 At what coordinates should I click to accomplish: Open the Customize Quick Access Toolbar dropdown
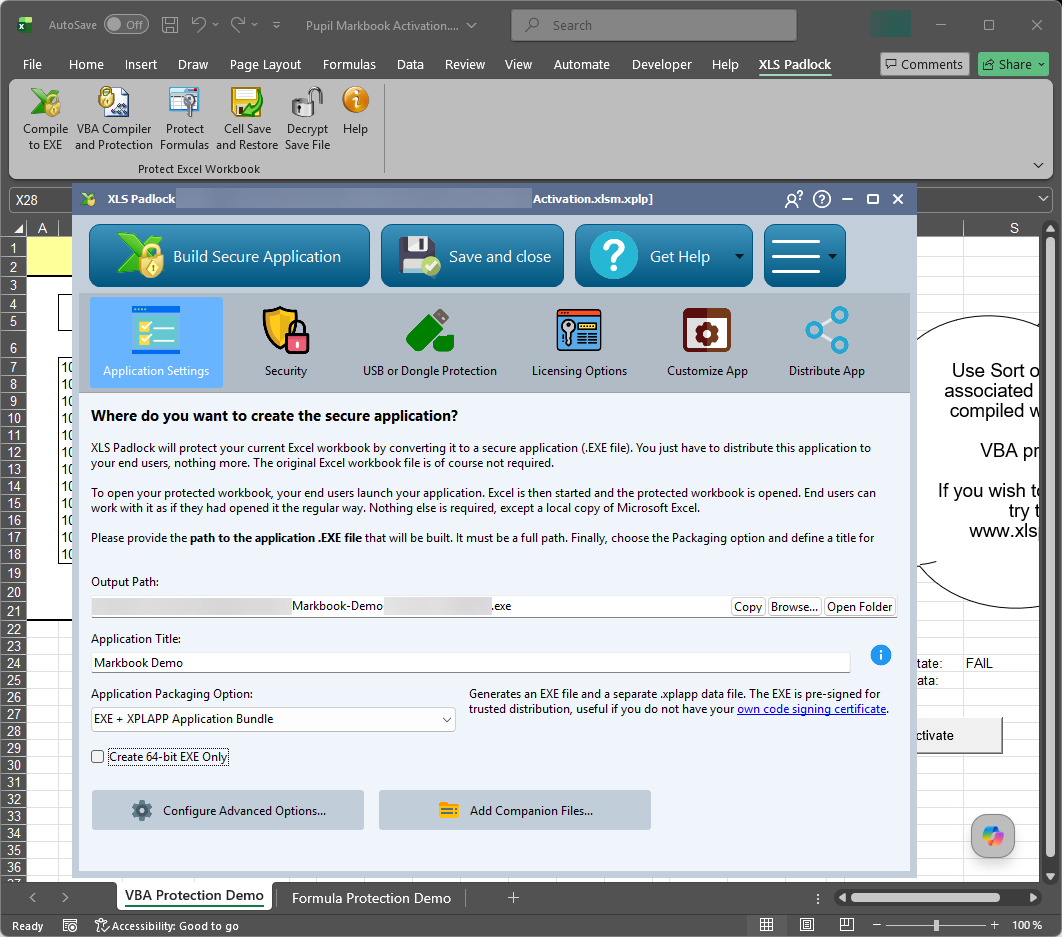pos(276,25)
